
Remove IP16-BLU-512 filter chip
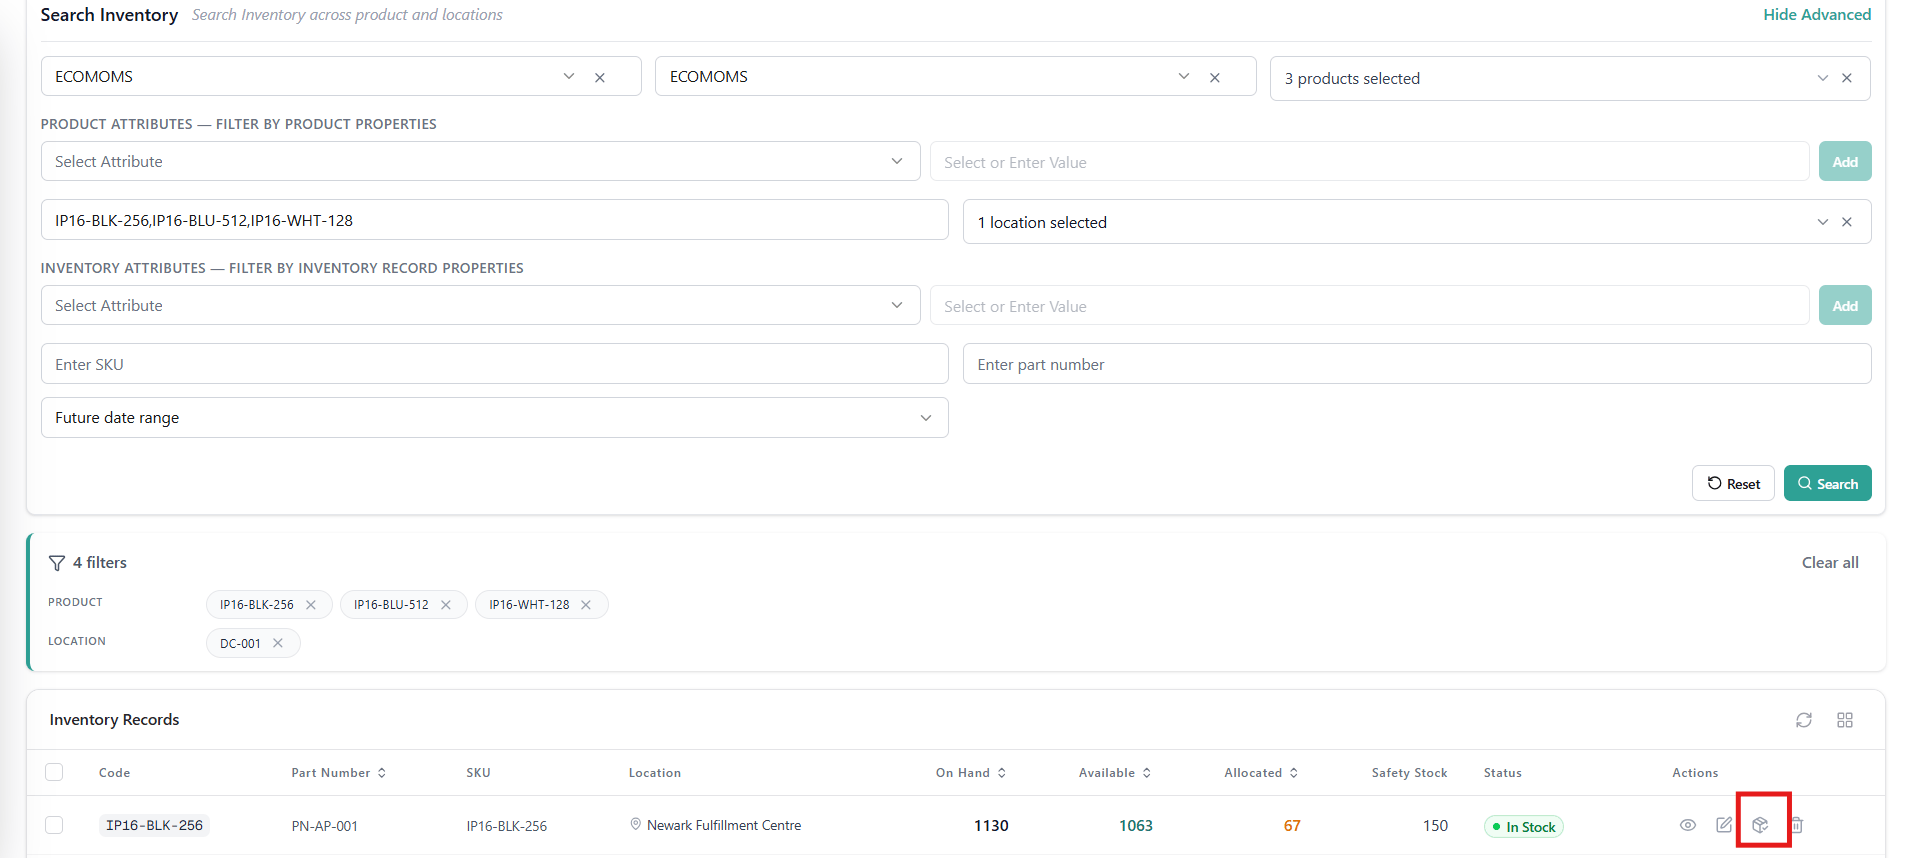coord(446,605)
